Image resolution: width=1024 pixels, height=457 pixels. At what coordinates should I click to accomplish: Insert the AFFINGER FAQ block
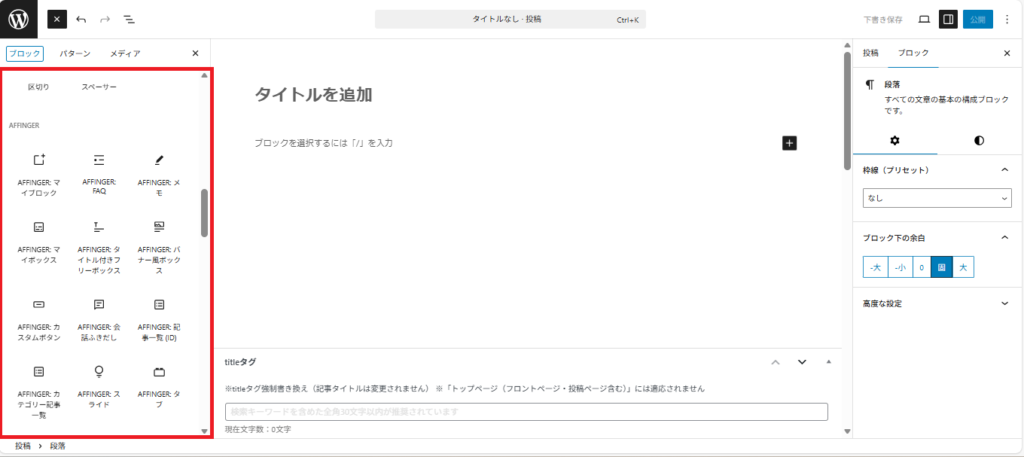tap(99, 160)
